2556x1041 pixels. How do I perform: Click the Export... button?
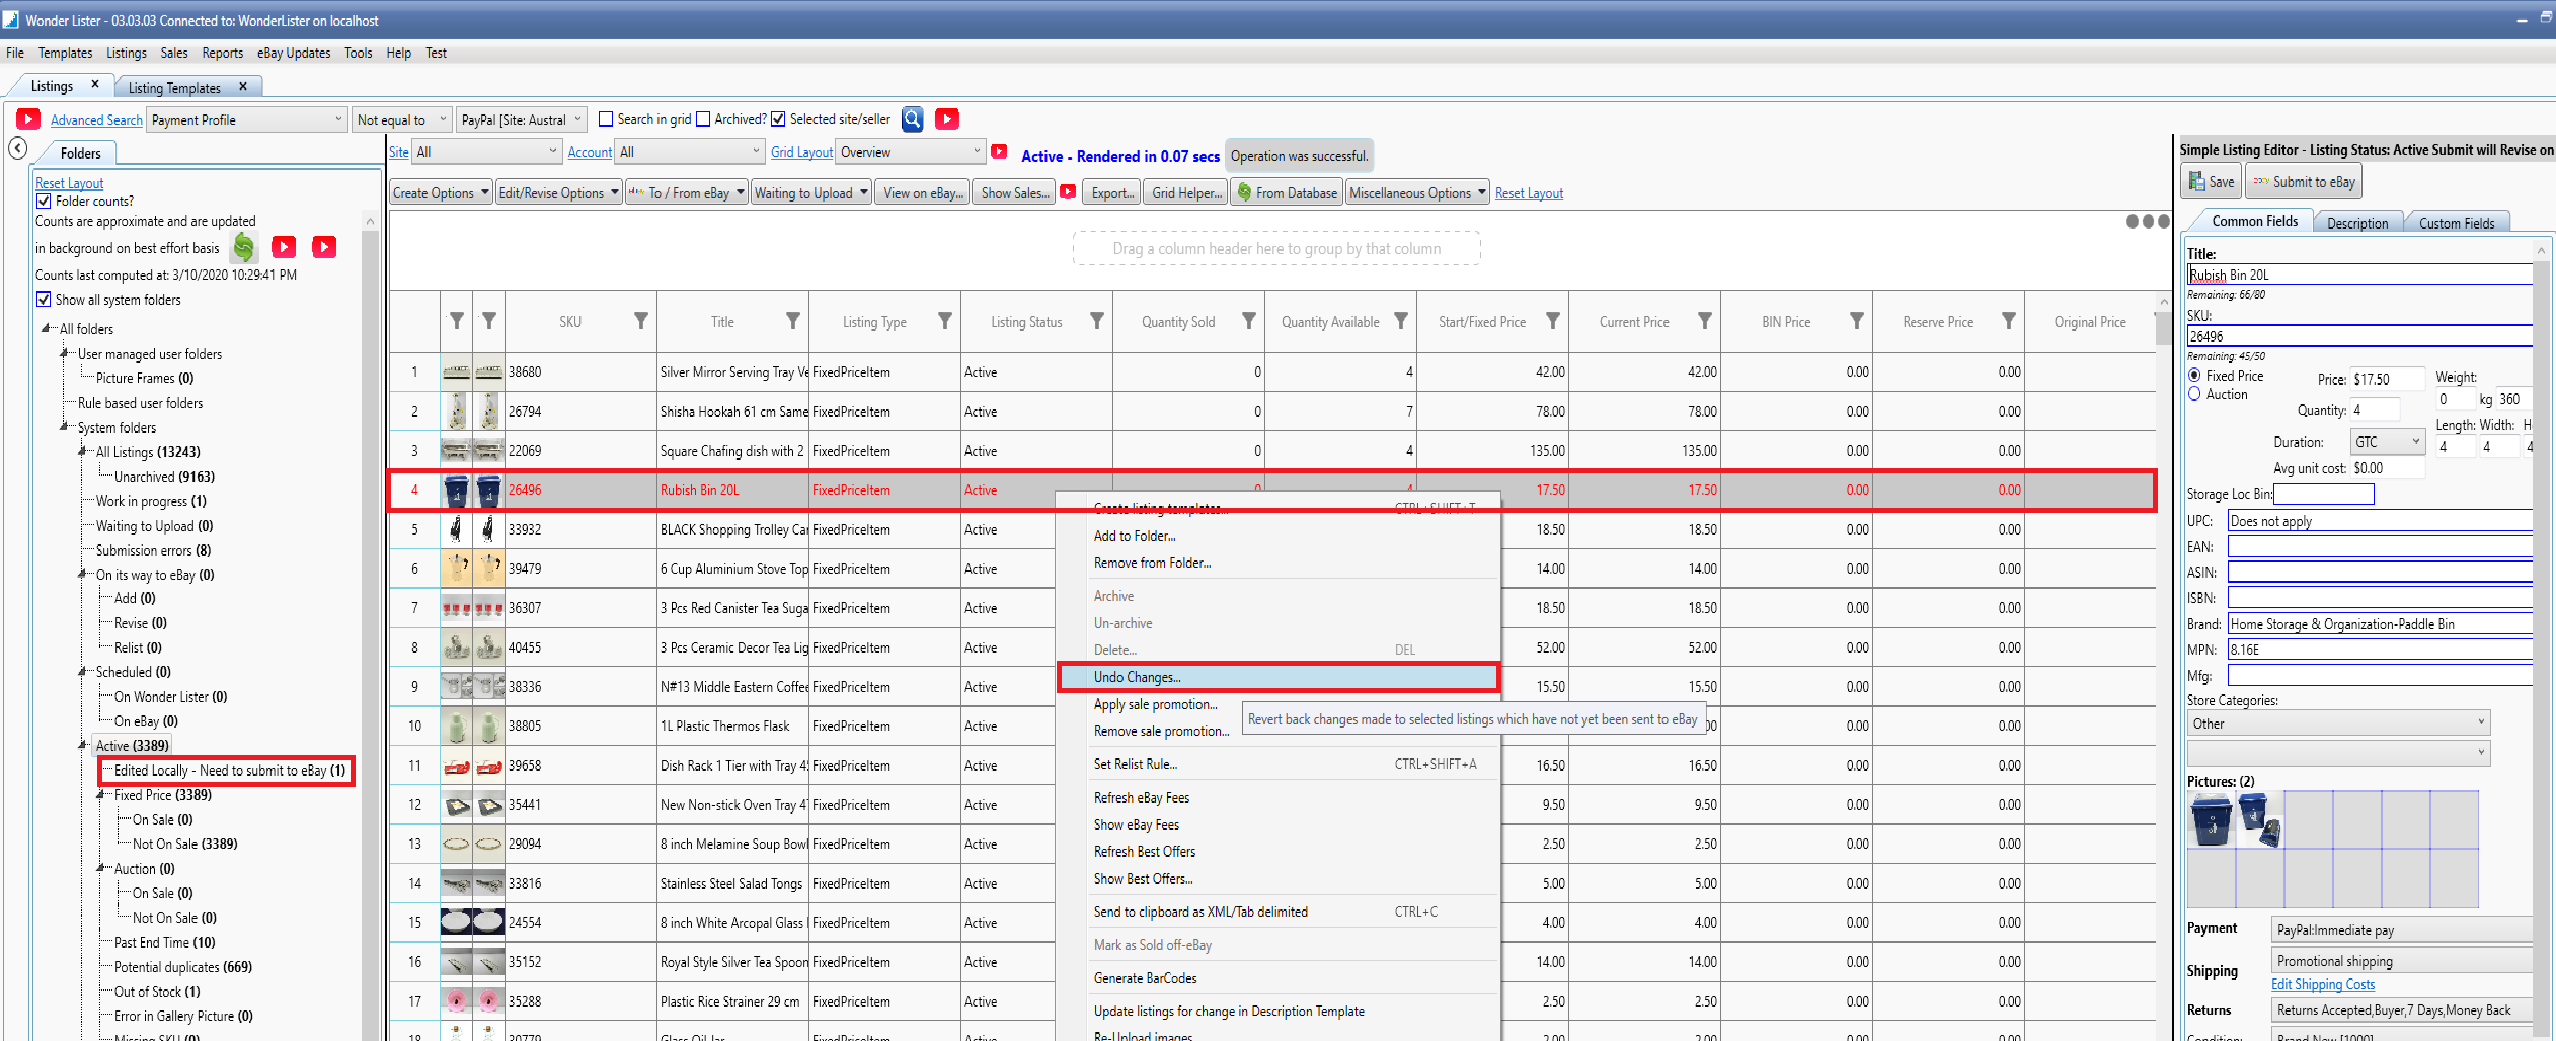[1113, 192]
